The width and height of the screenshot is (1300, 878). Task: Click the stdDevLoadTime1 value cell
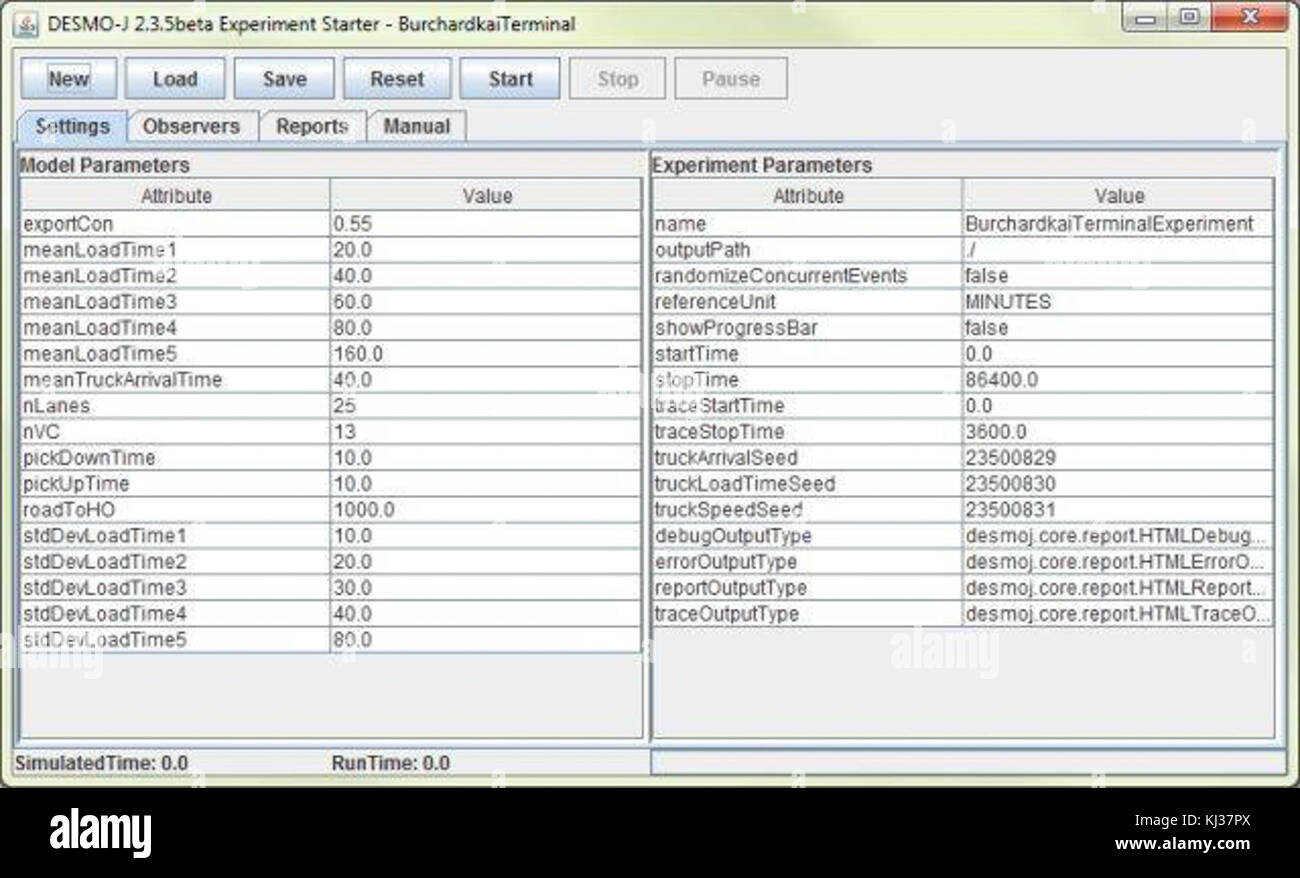click(x=486, y=536)
